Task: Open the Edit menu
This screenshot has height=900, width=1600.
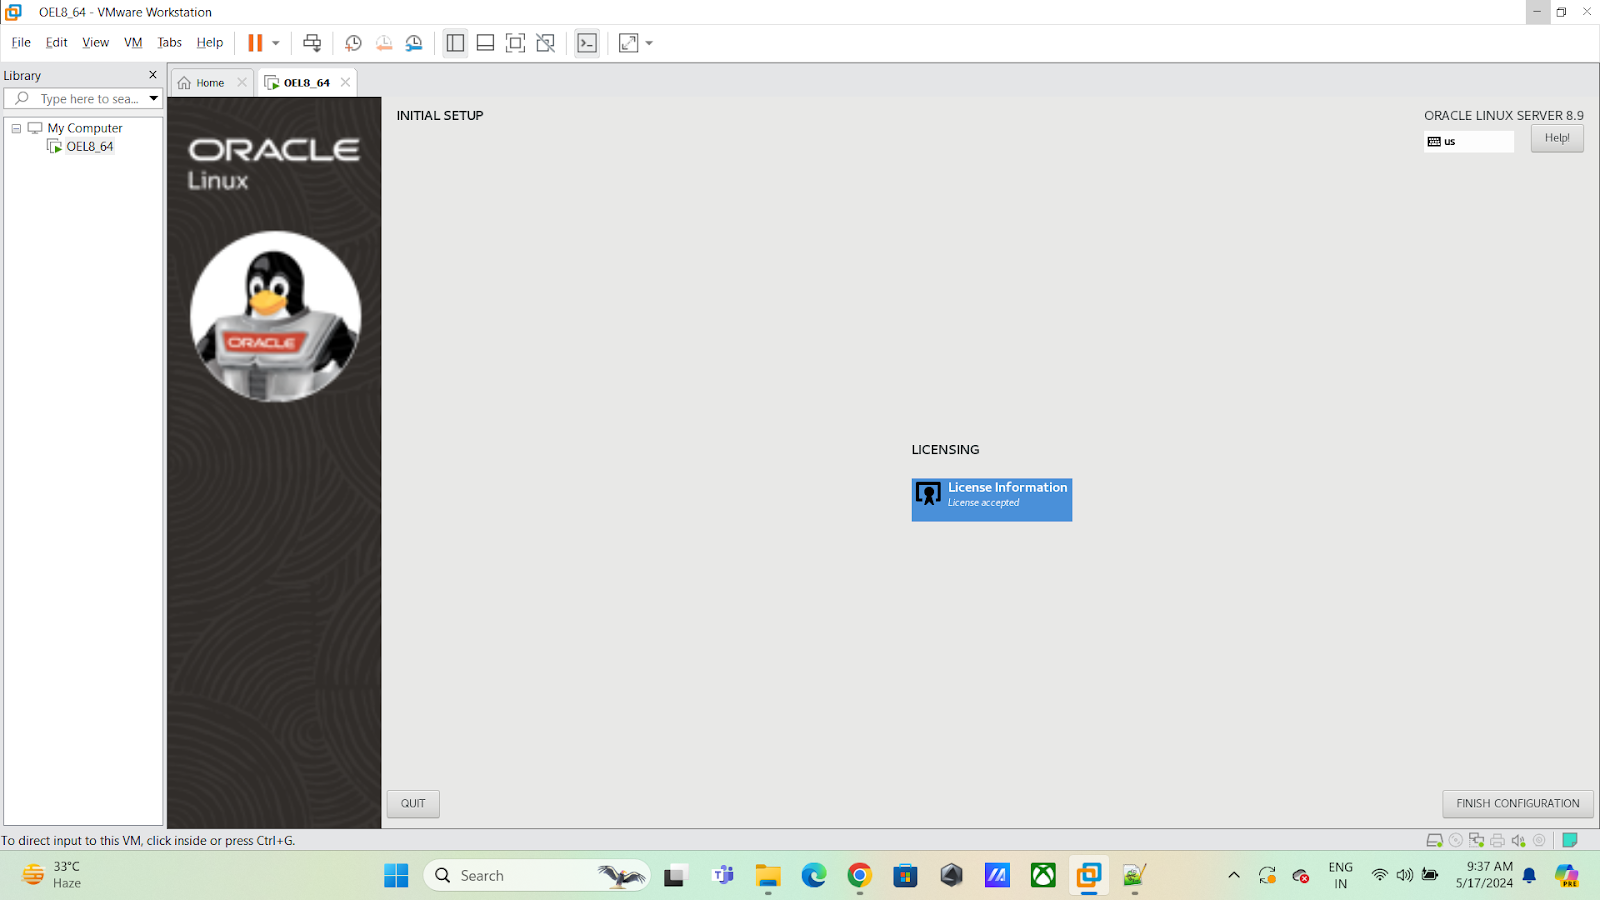Action: click(x=57, y=42)
